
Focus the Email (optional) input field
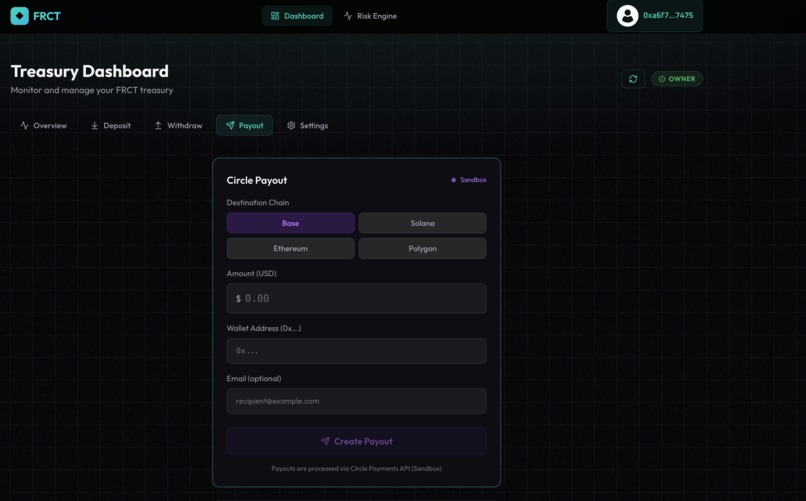(356, 401)
